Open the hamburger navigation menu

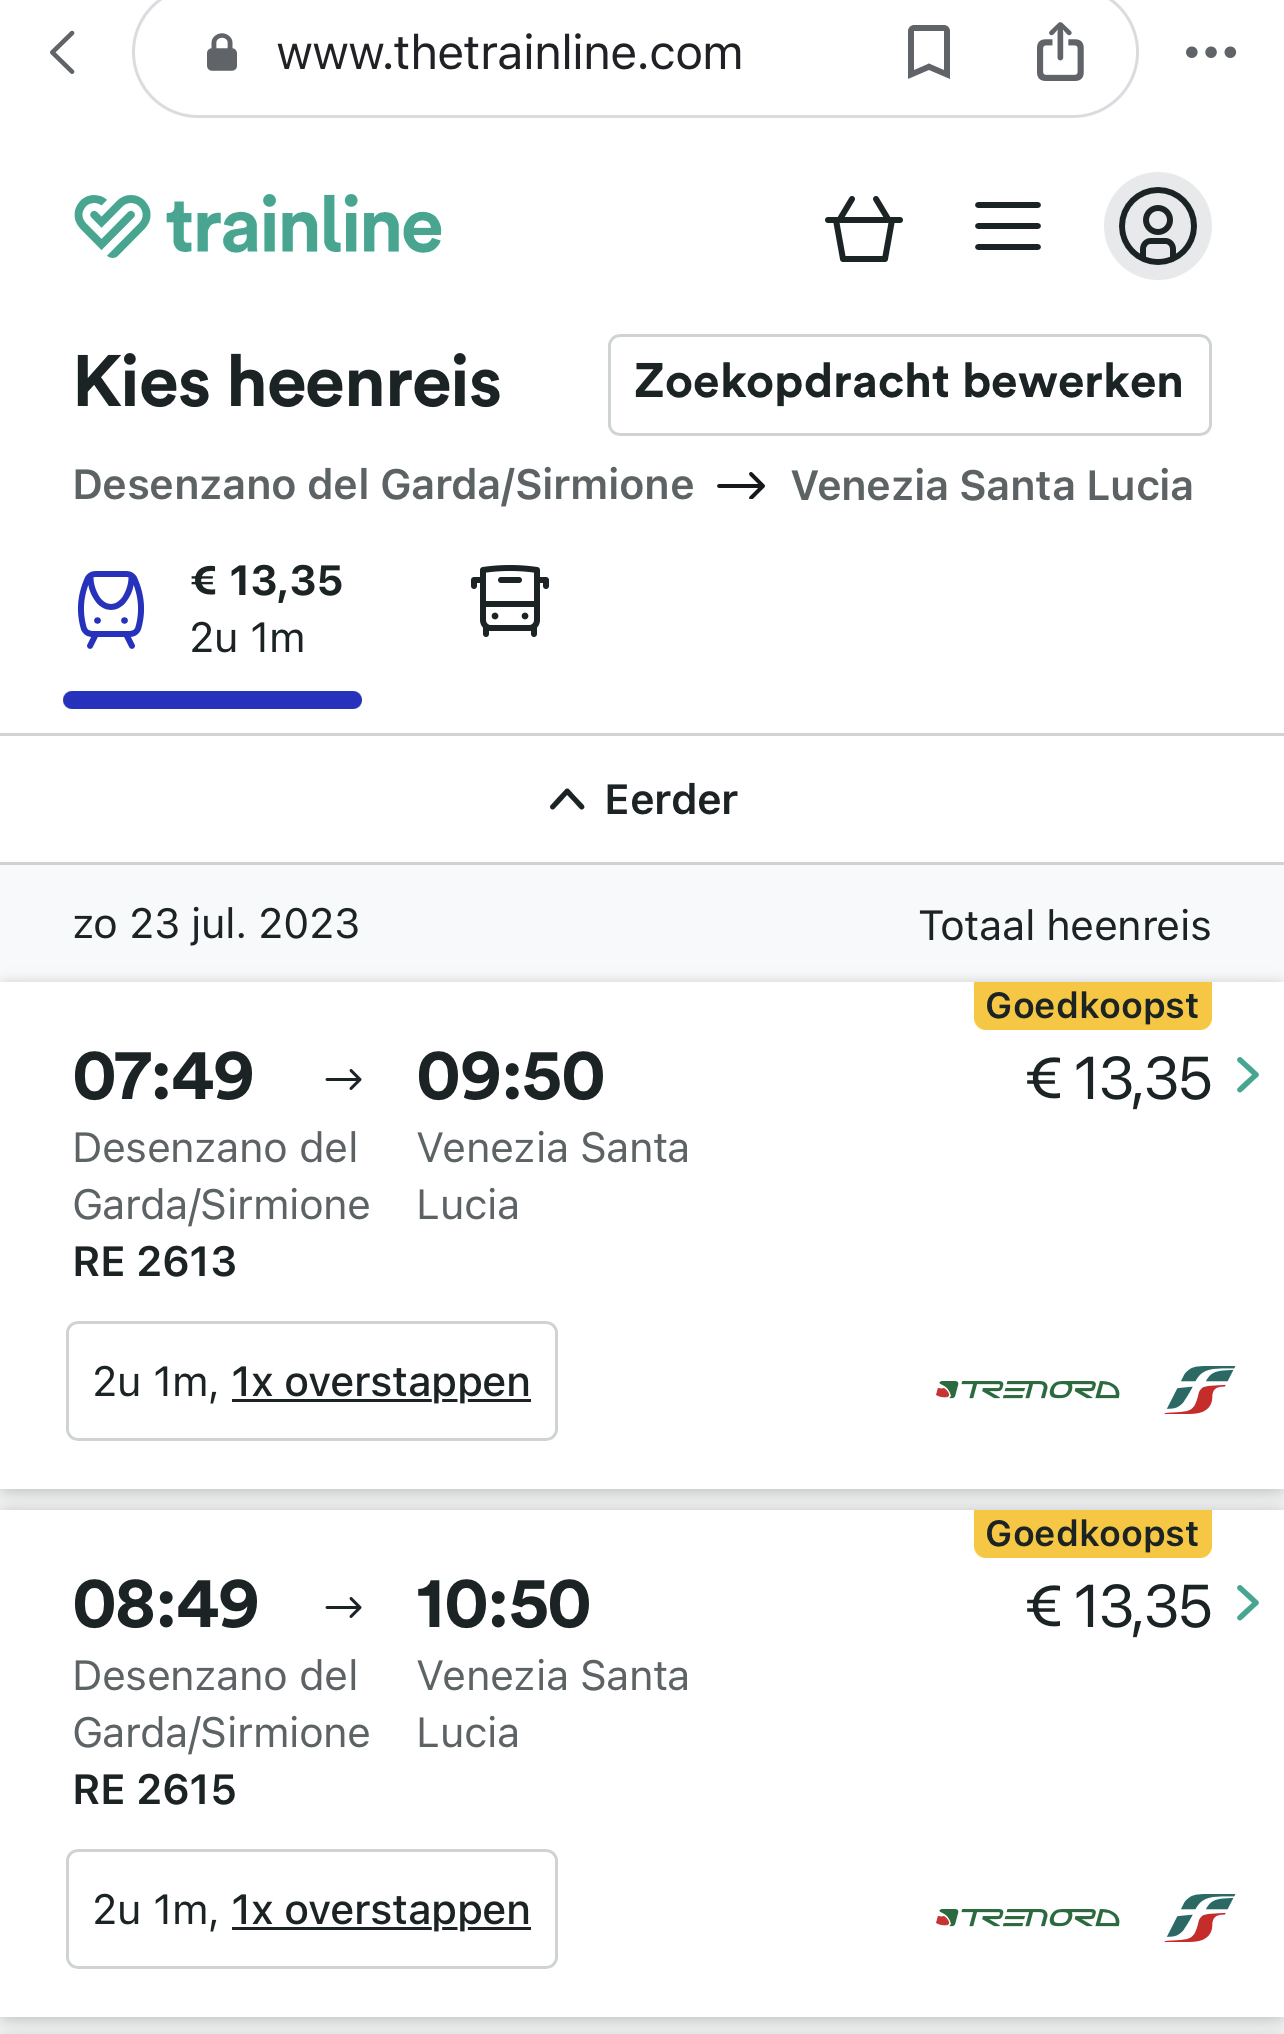pos(1007,226)
